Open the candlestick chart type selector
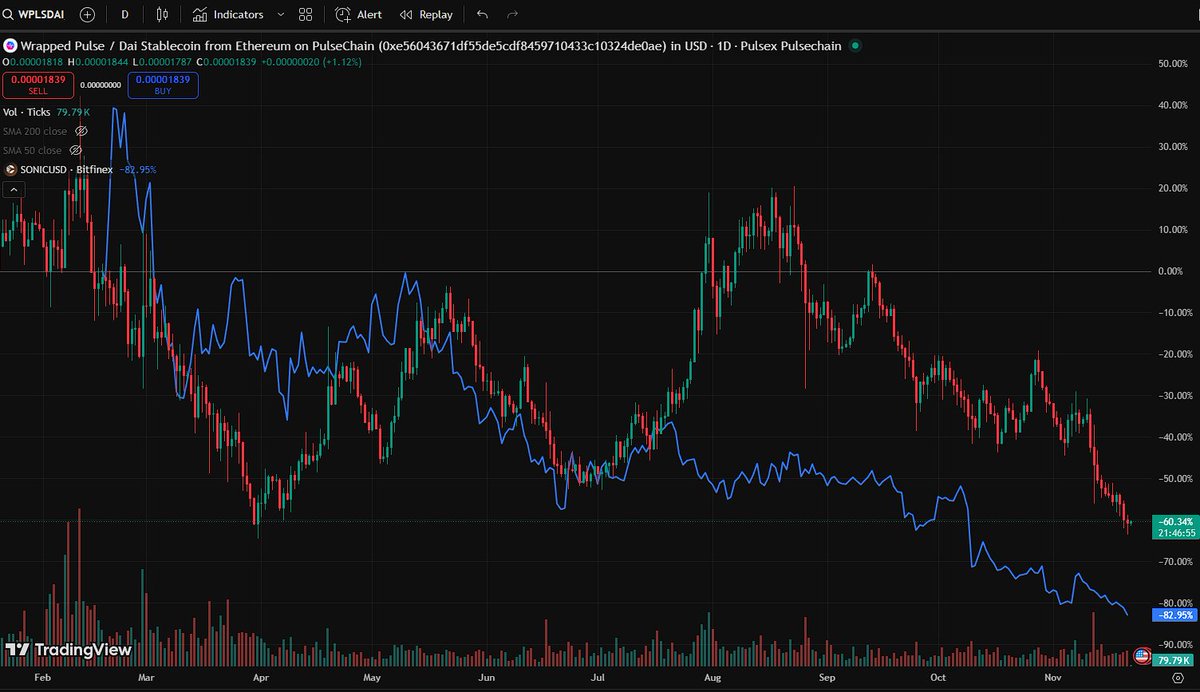1200x692 pixels. (x=163, y=15)
